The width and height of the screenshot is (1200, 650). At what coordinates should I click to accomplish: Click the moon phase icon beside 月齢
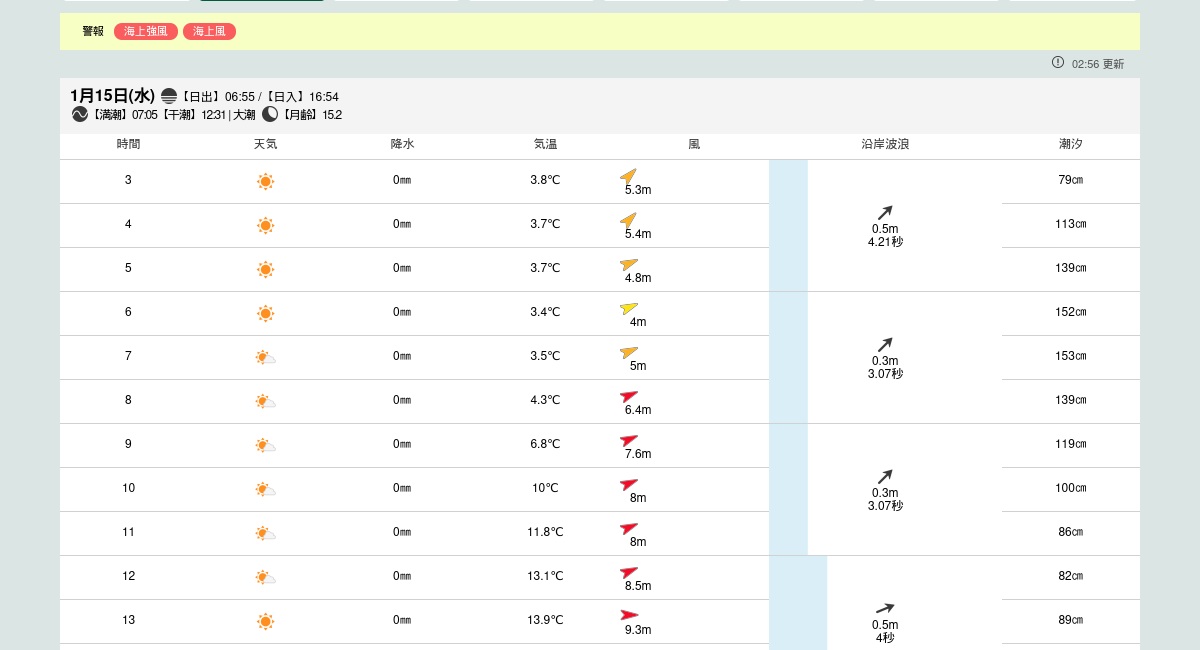point(270,115)
